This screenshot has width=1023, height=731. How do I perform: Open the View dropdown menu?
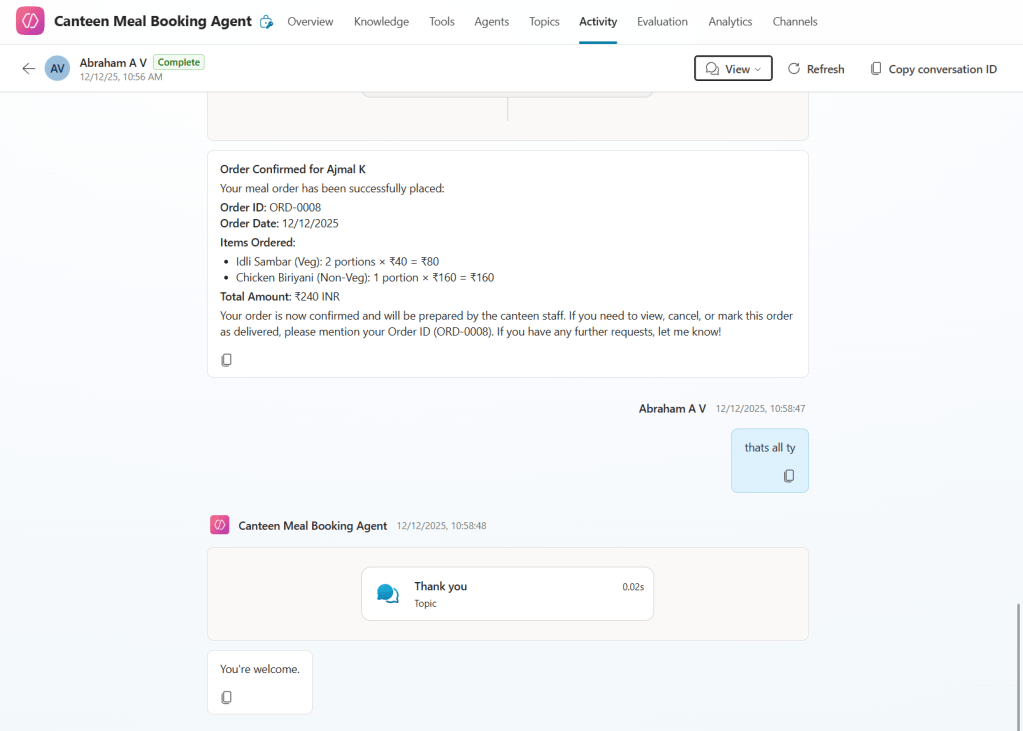click(733, 69)
